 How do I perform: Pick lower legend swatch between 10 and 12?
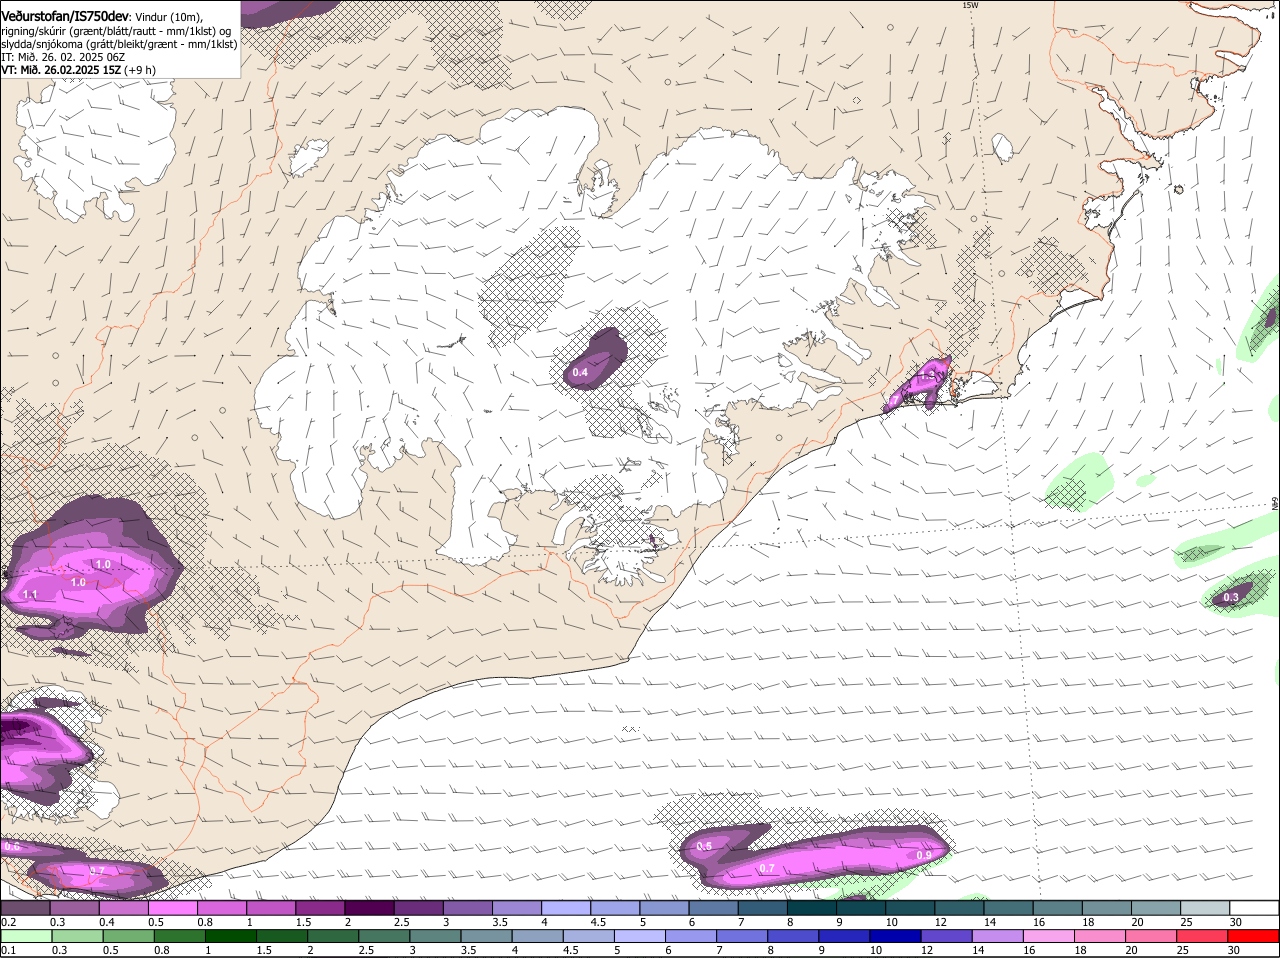(898, 936)
